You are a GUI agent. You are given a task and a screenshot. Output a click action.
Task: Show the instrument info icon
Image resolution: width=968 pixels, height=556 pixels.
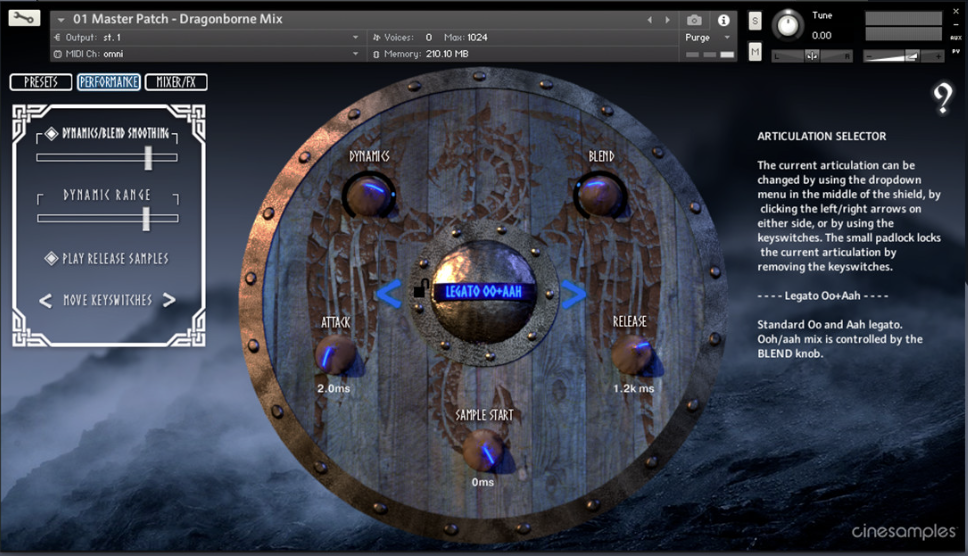click(x=724, y=20)
